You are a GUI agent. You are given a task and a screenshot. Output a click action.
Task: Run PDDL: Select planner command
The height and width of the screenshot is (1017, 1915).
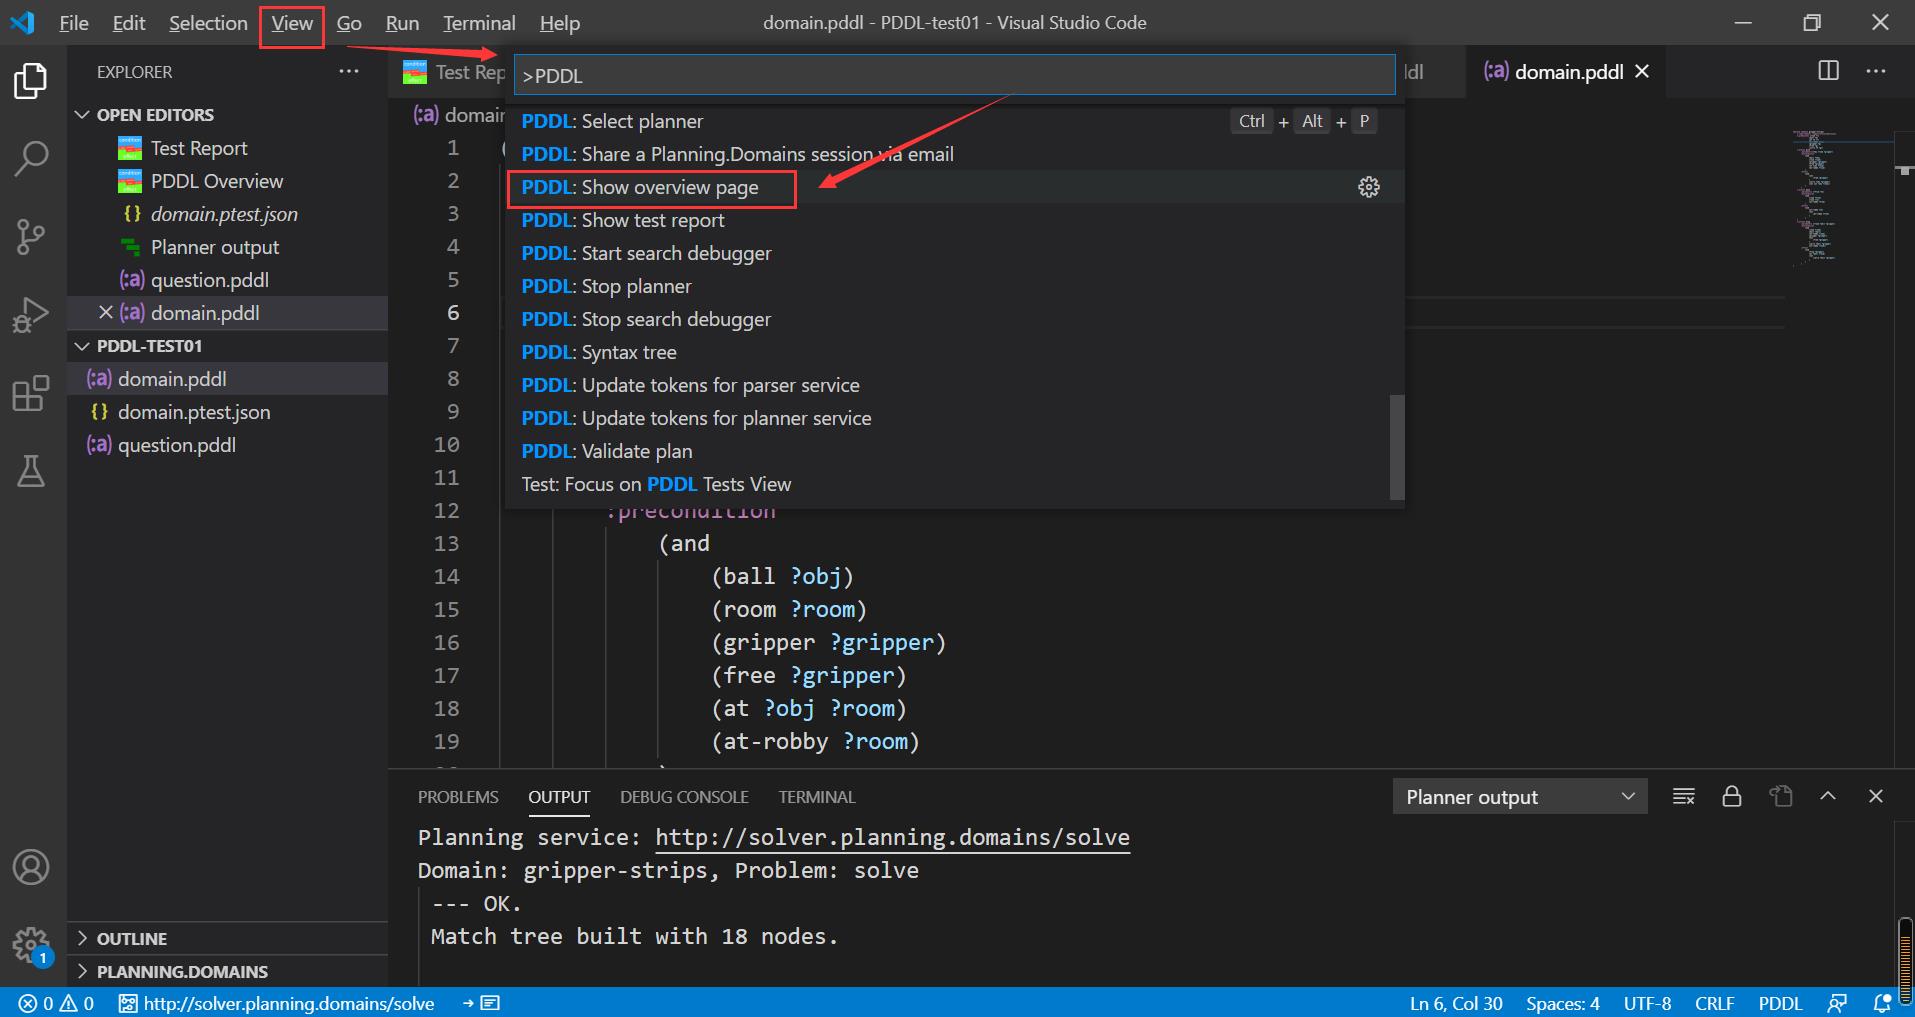(x=954, y=121)
